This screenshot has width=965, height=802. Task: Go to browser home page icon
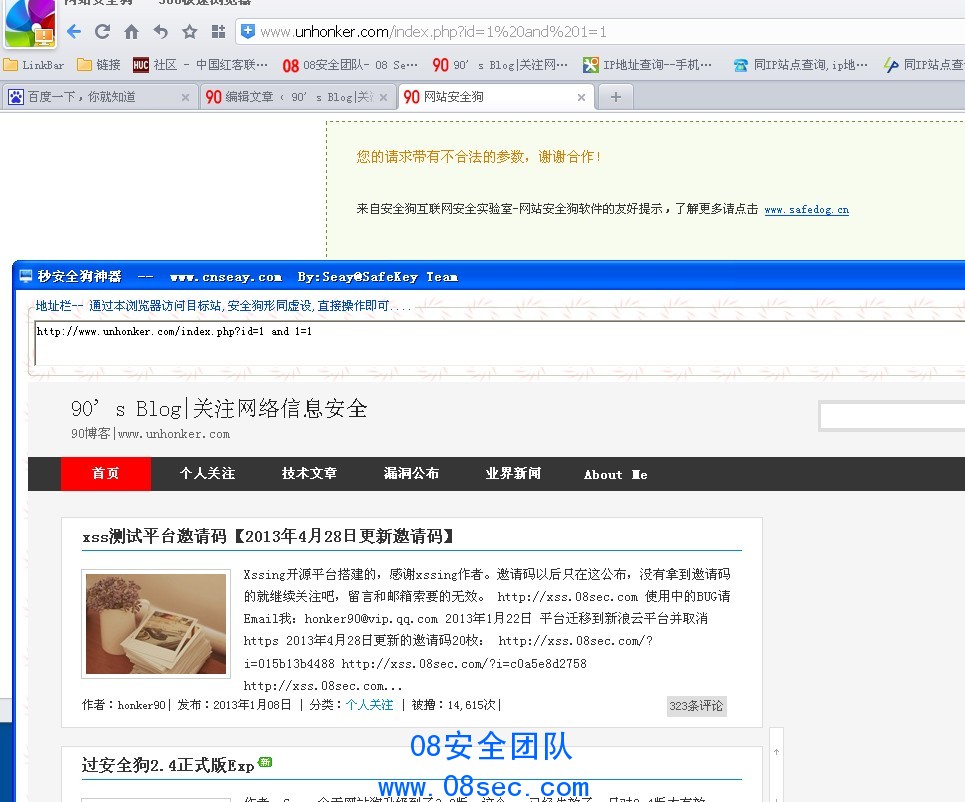click(x=131, y=31)
